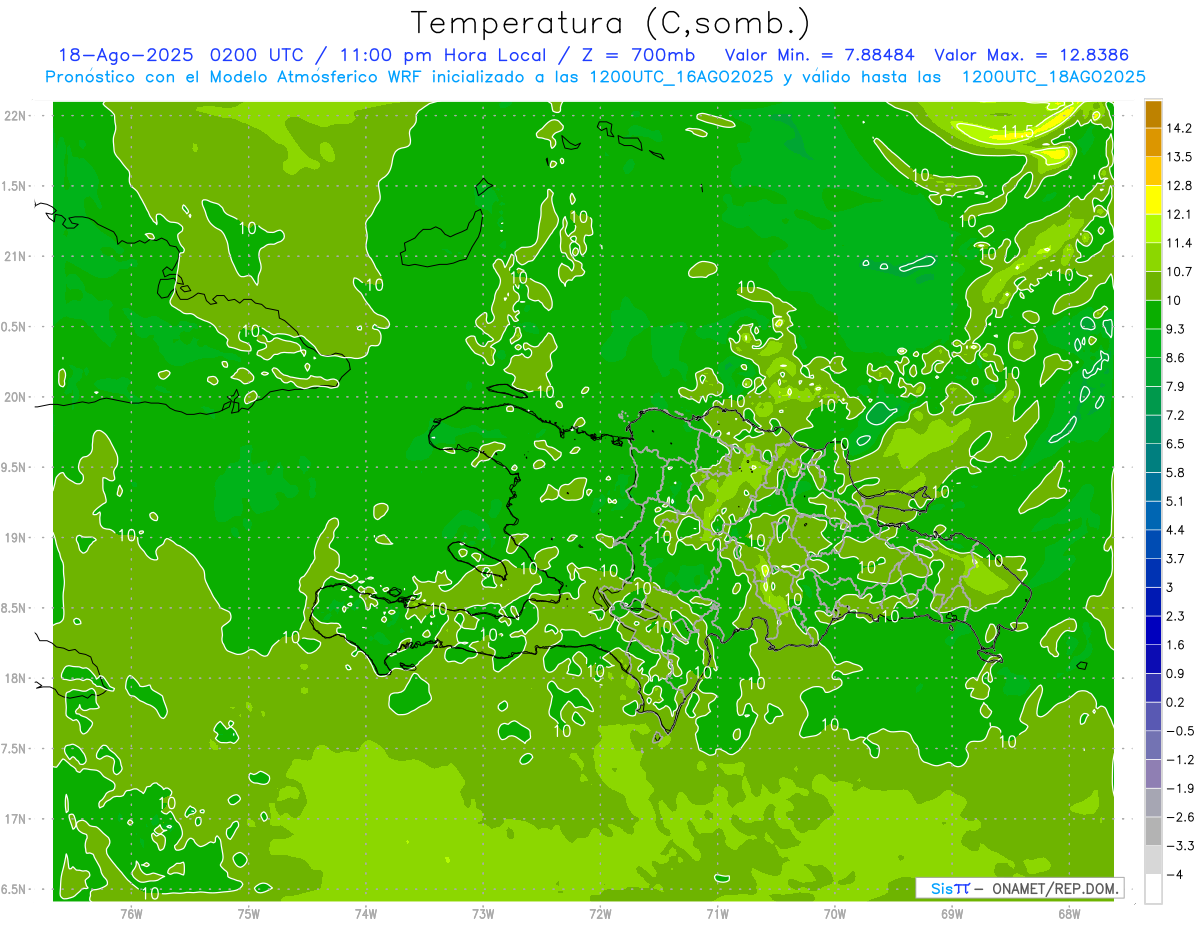
Task: Click the "8.6" color scale label
Action: coord(1176,358)
